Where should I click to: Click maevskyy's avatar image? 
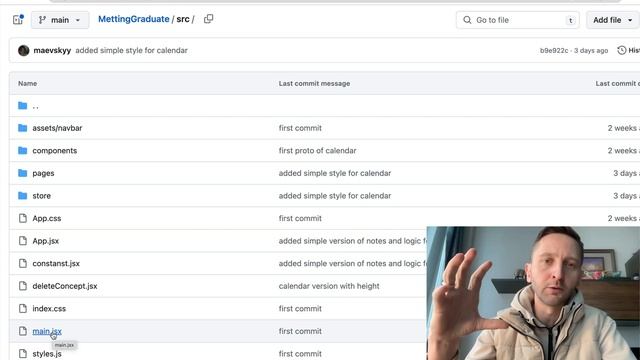tap(24, 50)
